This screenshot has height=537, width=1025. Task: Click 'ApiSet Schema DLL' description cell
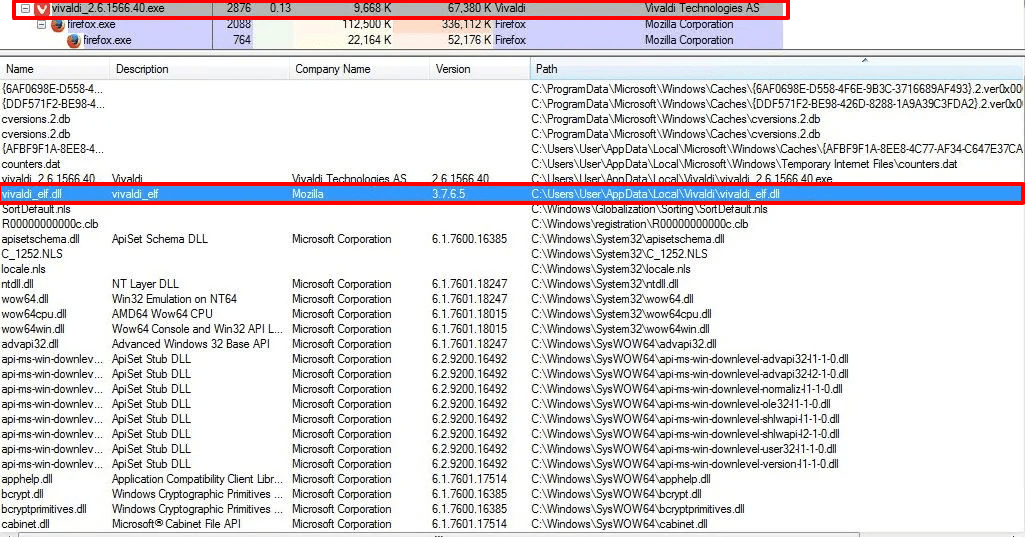click(x=160, y=239)
